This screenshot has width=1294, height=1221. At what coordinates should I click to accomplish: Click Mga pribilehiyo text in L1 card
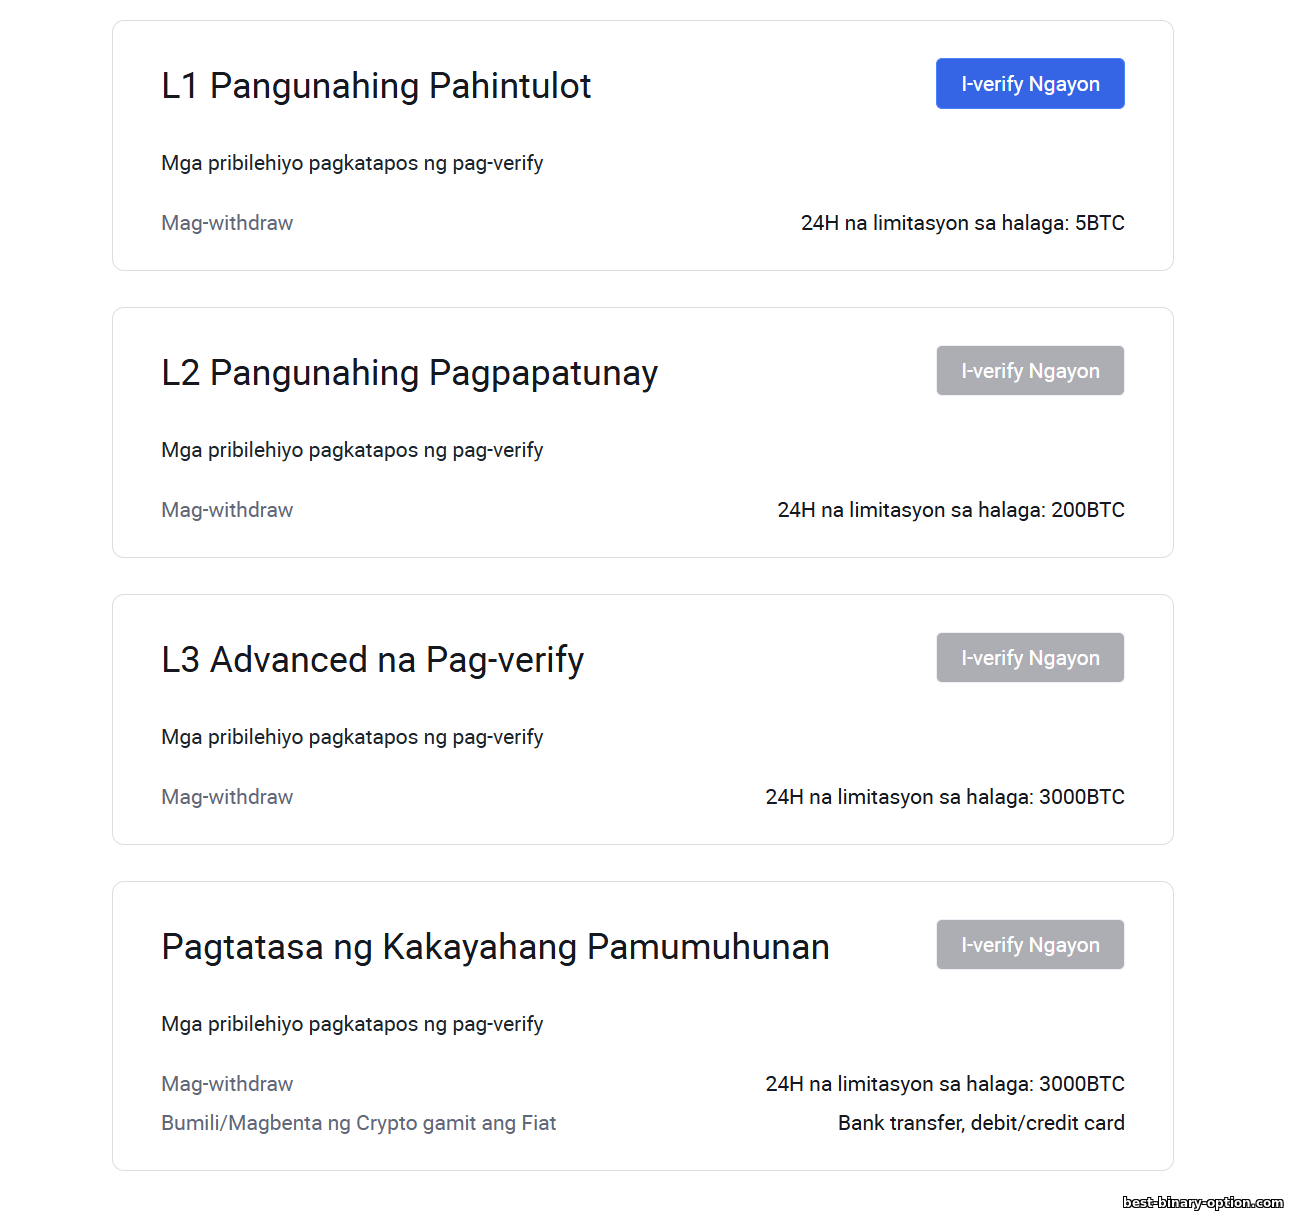[x=352, y=163]
